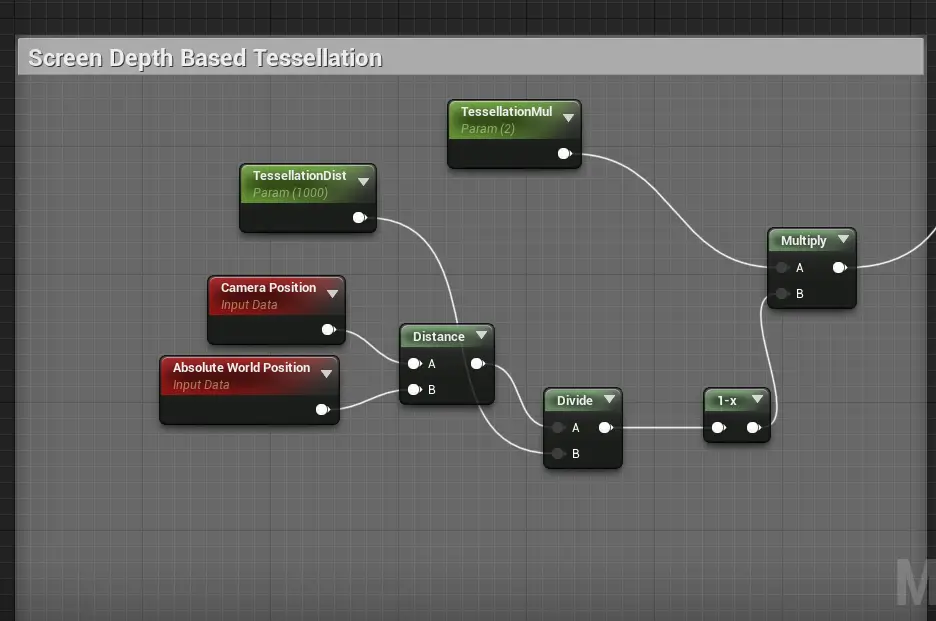Click the 1-x node output pin
936x621 pixels.
click(x=754, y=428)
